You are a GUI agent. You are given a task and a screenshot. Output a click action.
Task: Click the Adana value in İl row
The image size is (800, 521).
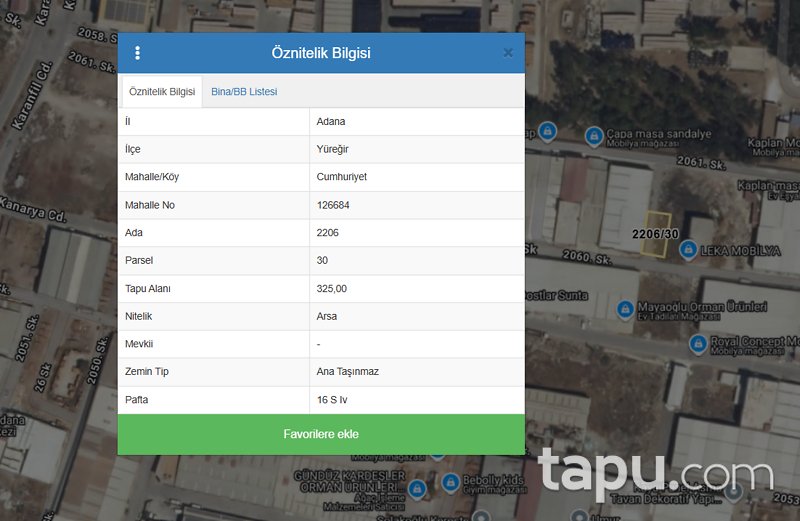click(331, 121)
